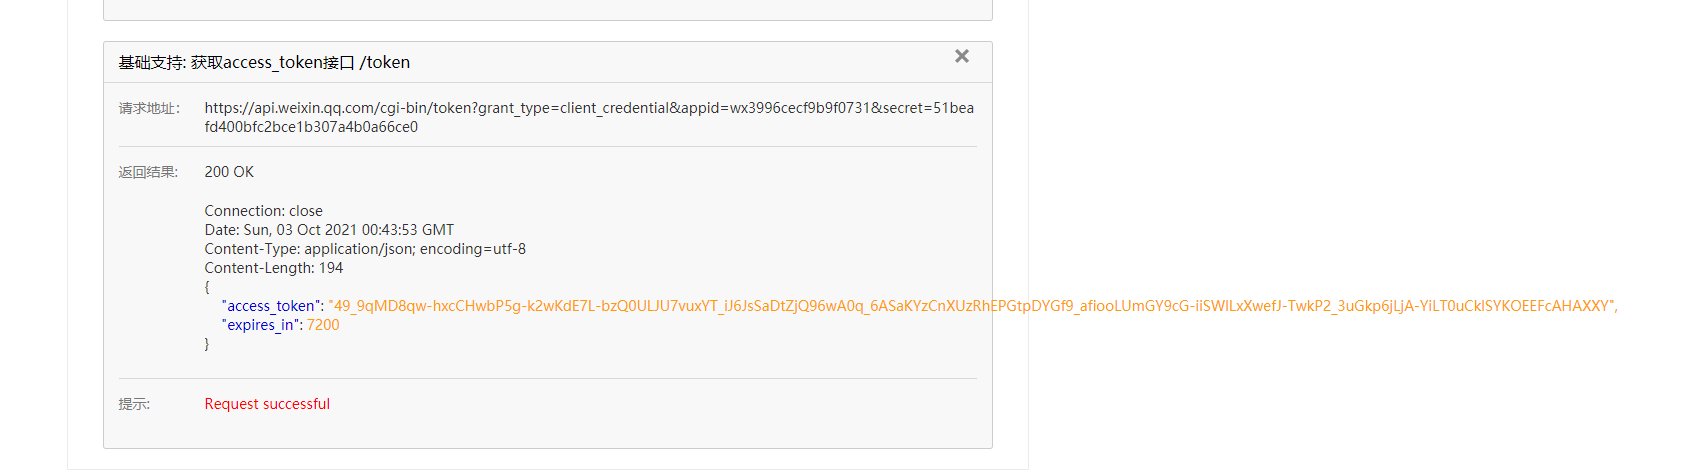Click the 提示 label
Screen dimensions: 1708x476
click(x=134, y=404)
